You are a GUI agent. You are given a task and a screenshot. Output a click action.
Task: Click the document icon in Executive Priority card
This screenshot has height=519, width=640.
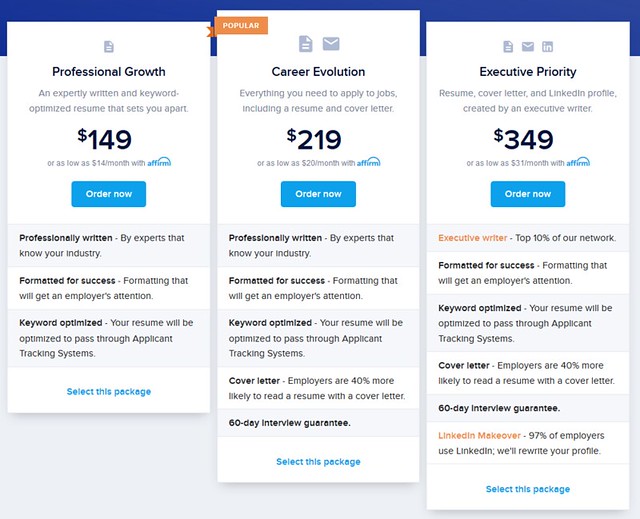coord(508,47)
